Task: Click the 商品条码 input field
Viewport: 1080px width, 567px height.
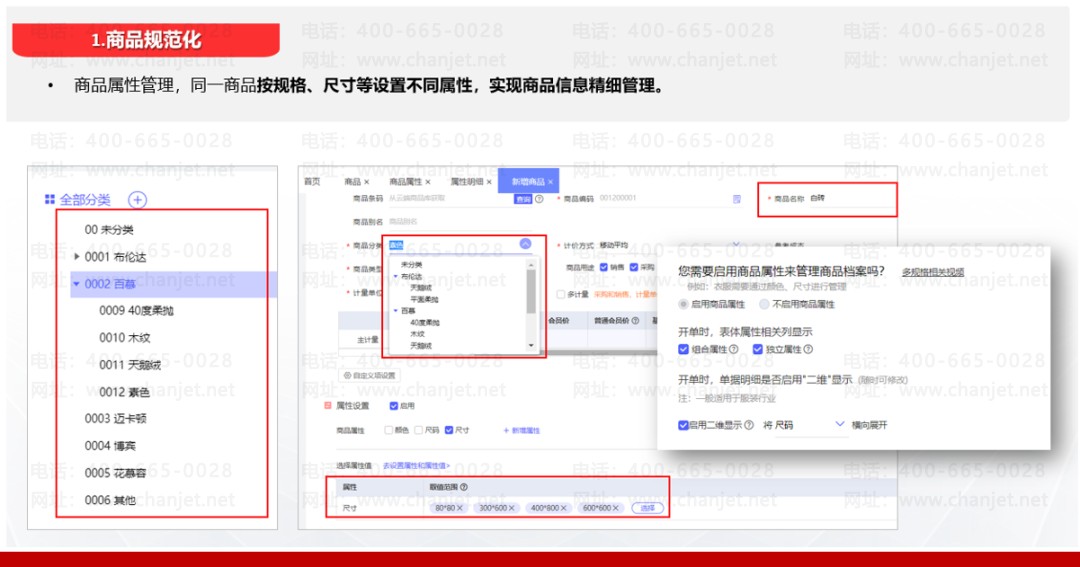Action: (450, 198)
